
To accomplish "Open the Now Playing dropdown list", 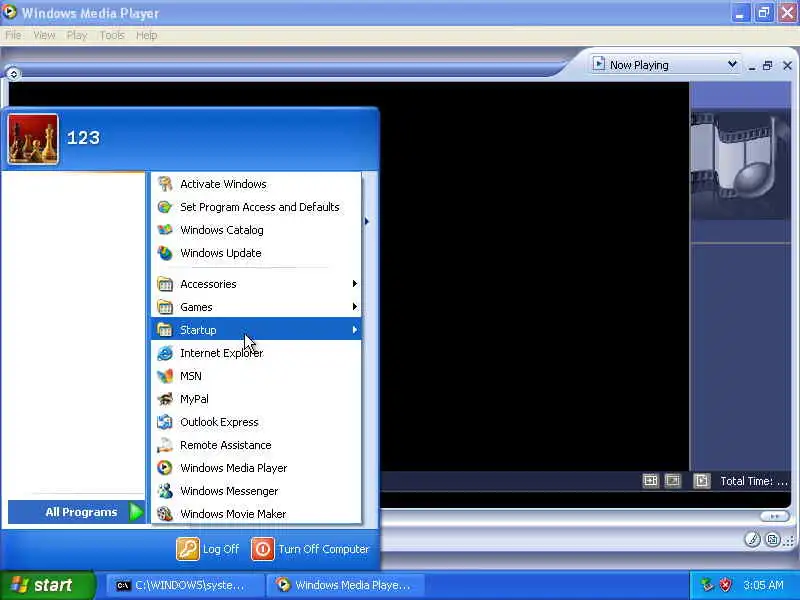I will click(x=732, y=65).
